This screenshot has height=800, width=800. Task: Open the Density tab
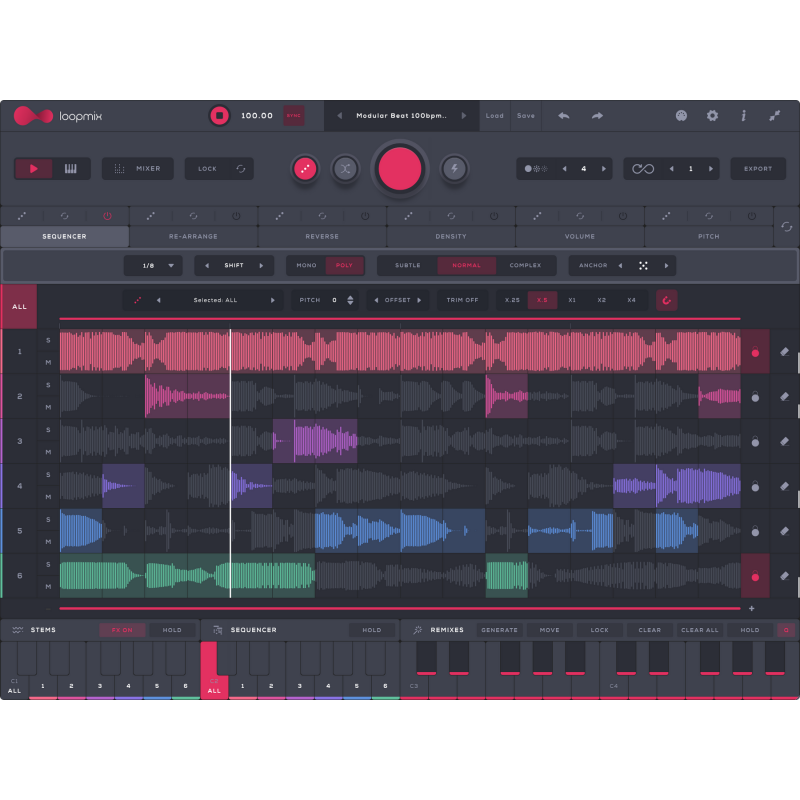[451, 237]
